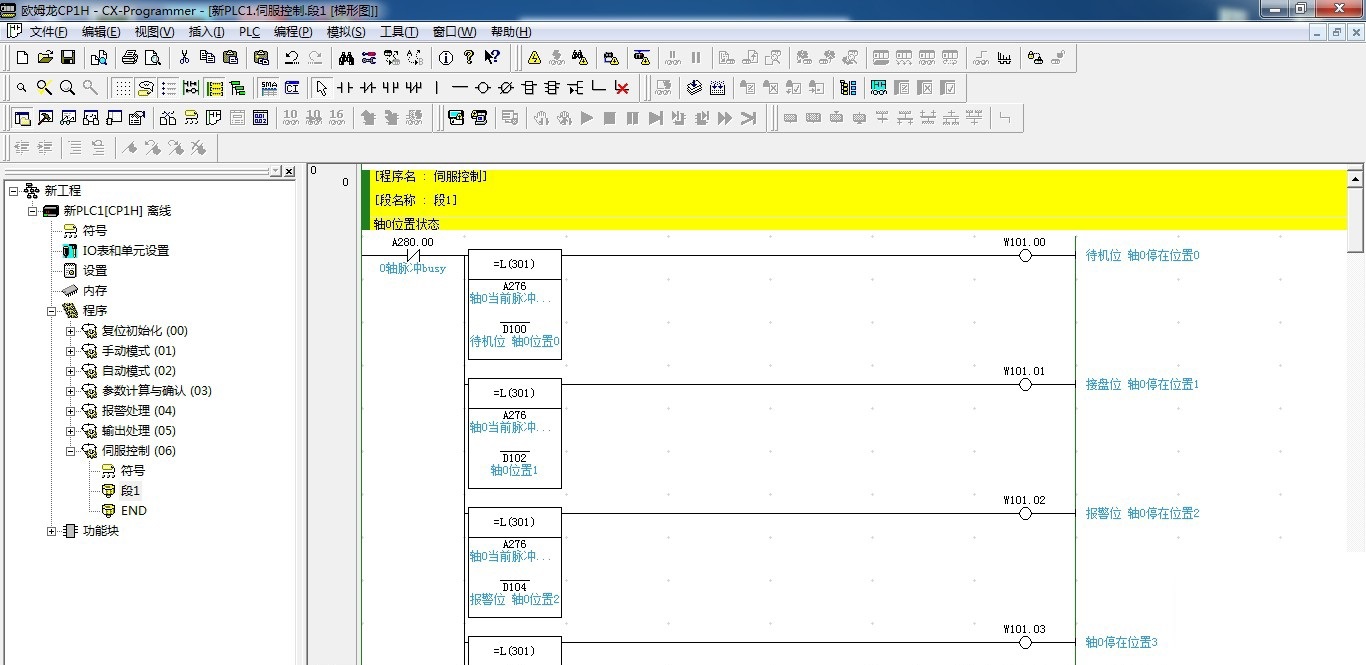The image size is (1366, 665).
Task: Insert a new horizontal line
Action: tap(459, 88)
